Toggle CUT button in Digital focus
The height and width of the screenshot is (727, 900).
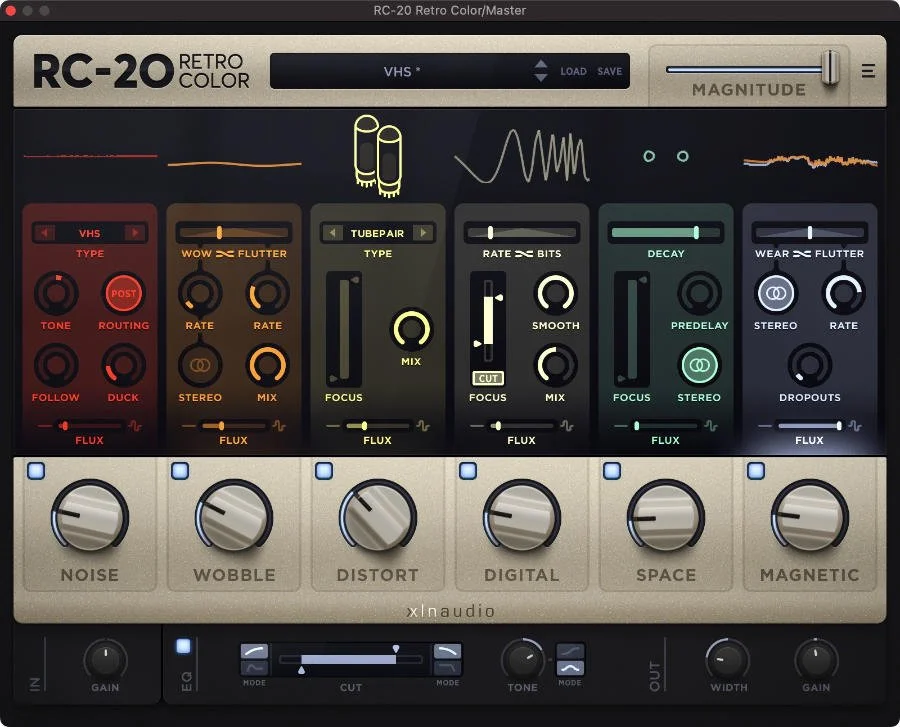pyautogui.click(x=488, y=378)
